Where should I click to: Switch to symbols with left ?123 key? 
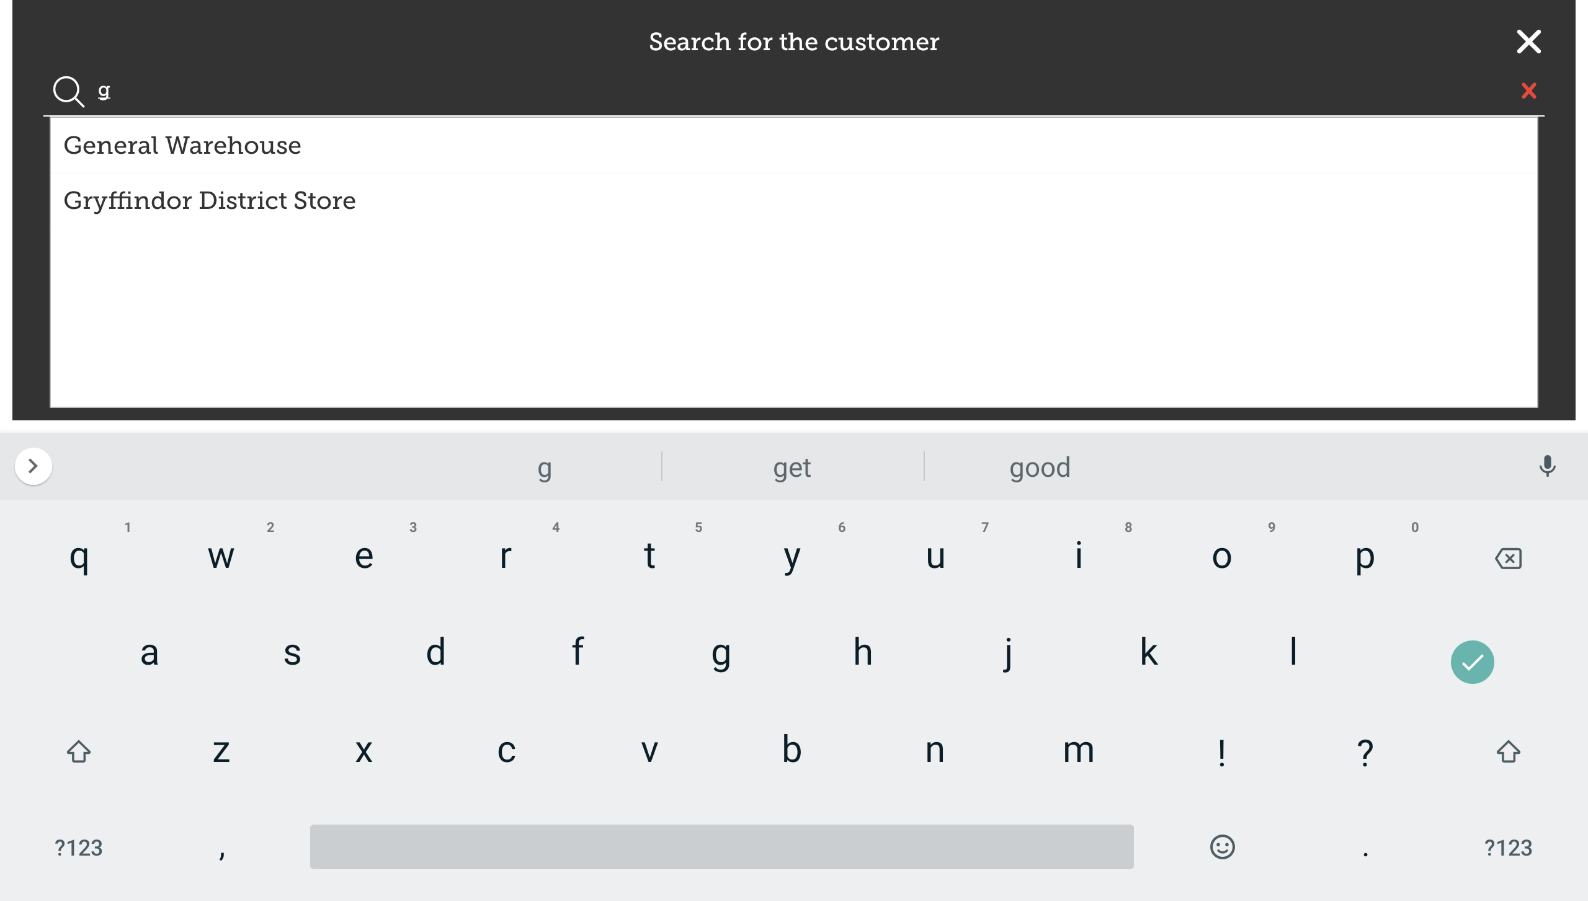(79, 848)
